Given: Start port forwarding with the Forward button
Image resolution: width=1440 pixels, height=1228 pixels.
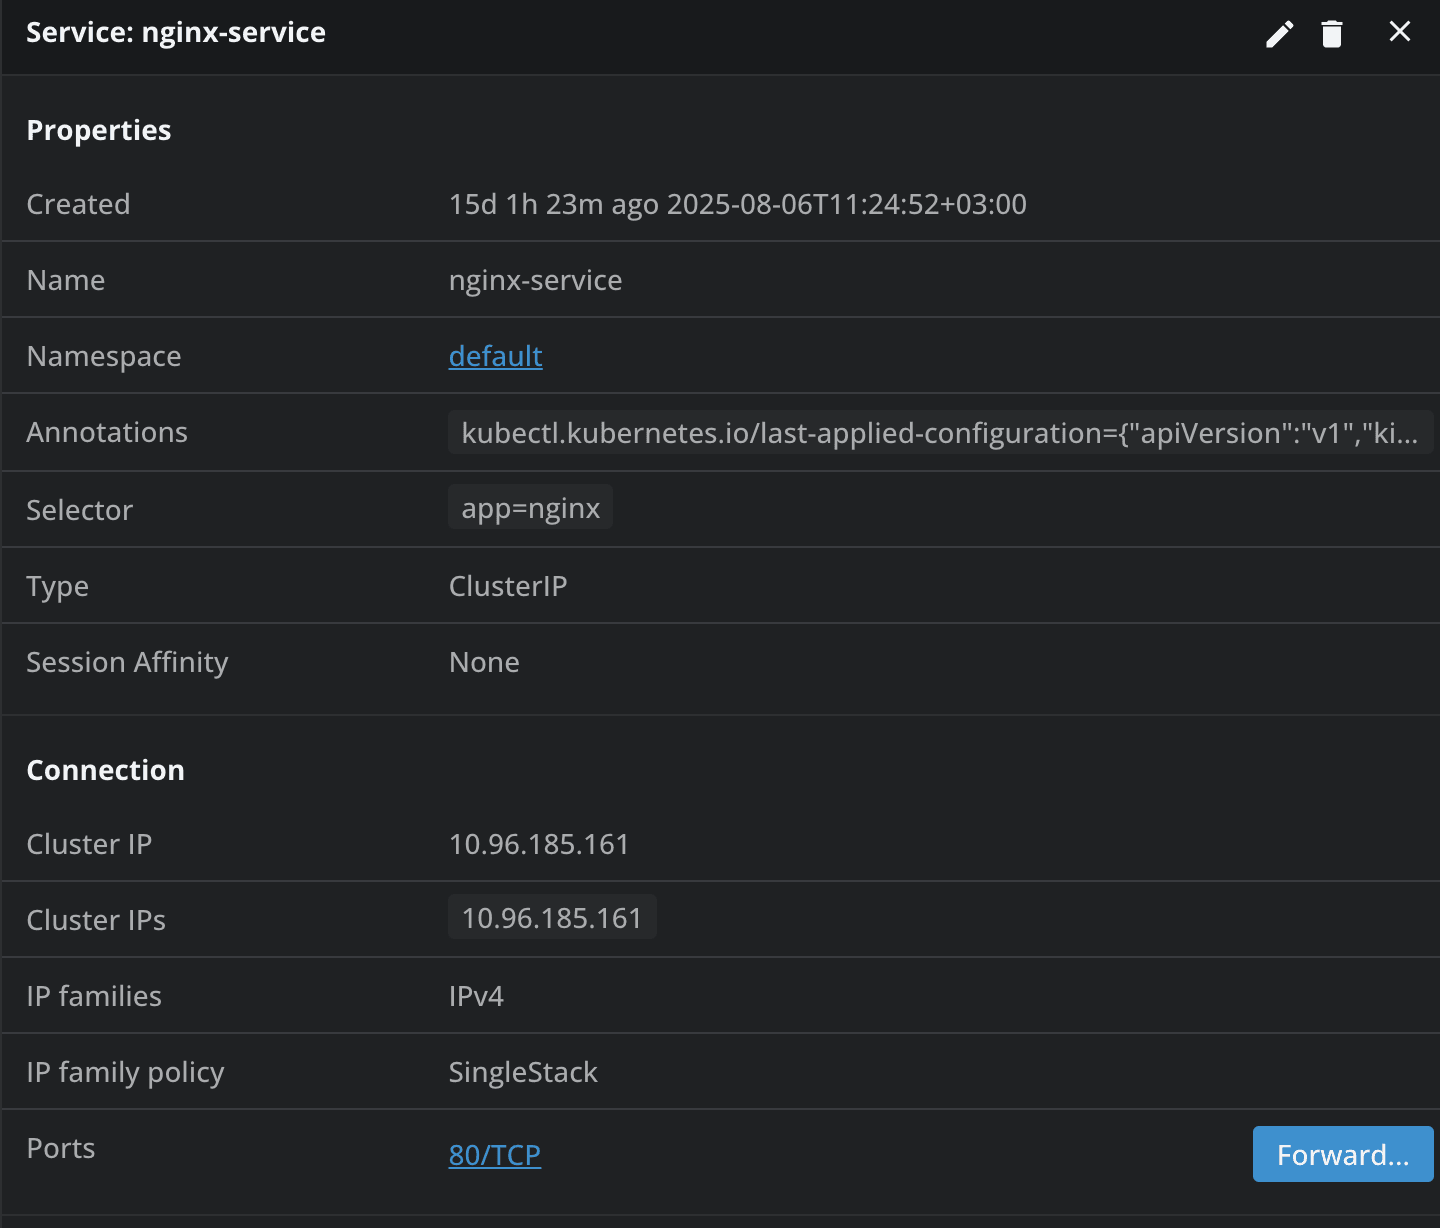Looking at the screenshot, I should (x=1342, y=1154).
